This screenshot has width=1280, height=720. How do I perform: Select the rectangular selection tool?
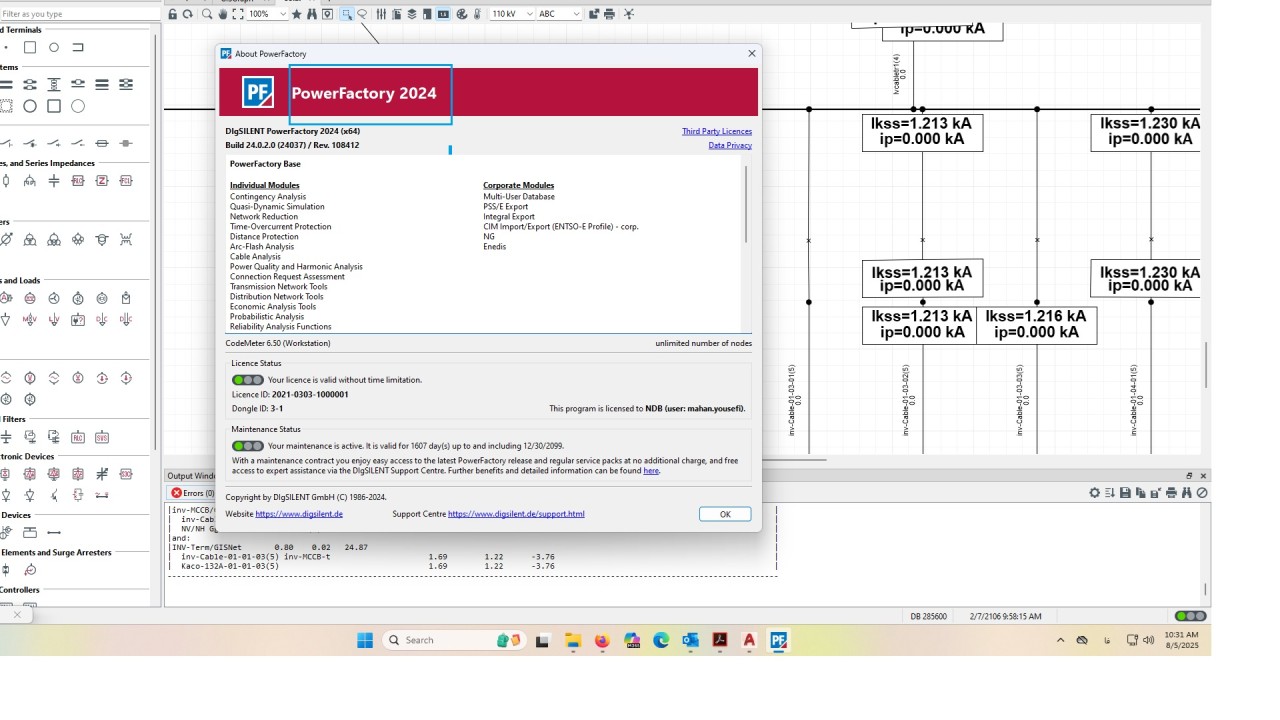click(x=346, y=14)
